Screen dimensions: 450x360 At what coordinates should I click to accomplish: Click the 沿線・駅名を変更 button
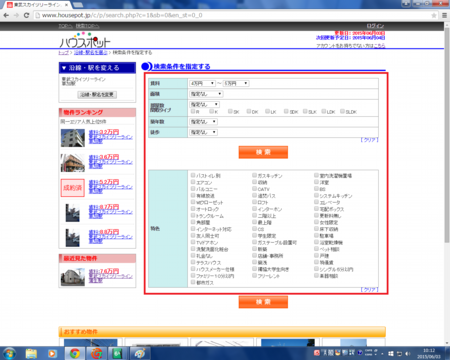97,95
